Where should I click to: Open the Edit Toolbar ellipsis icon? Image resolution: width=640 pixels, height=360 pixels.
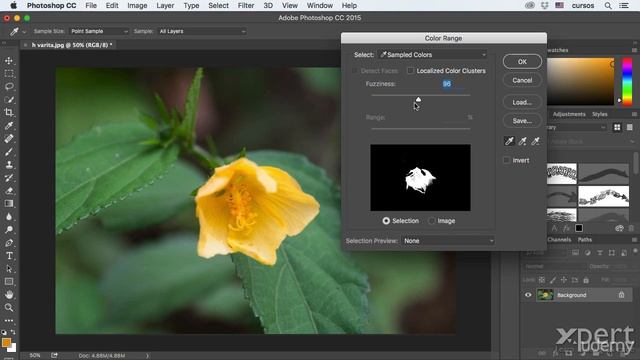tap(9, 320)
